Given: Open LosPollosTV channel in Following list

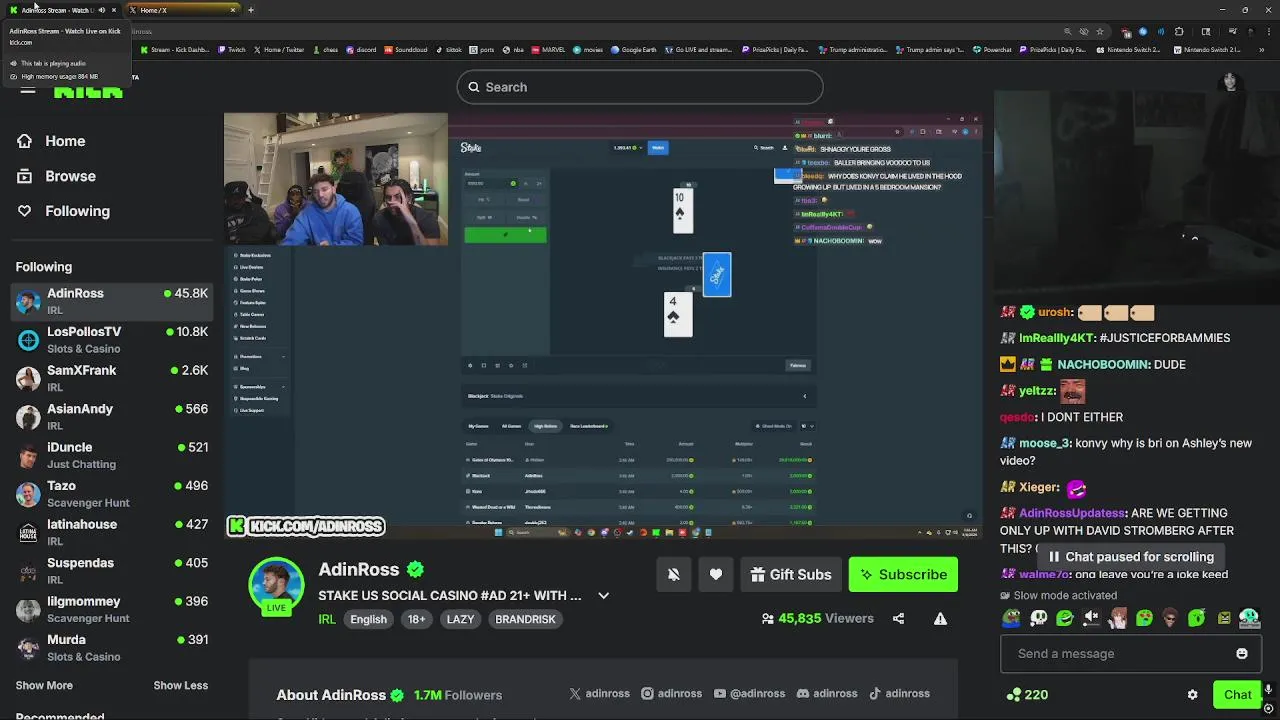Looking at the screenshot, I should coord(112,340).
